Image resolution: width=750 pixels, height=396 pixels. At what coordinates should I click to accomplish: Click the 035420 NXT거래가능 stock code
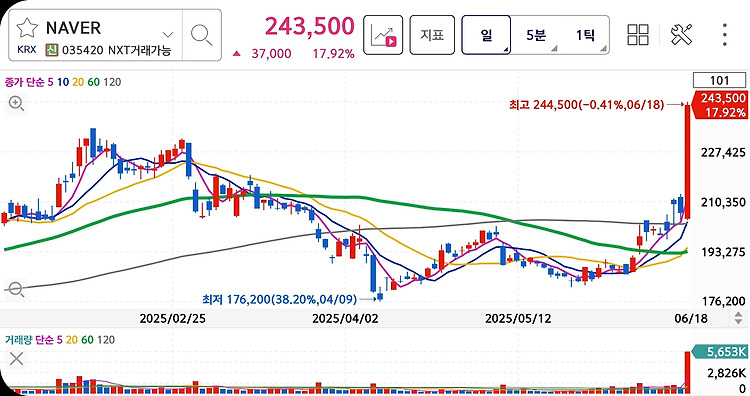coord(117,50)
